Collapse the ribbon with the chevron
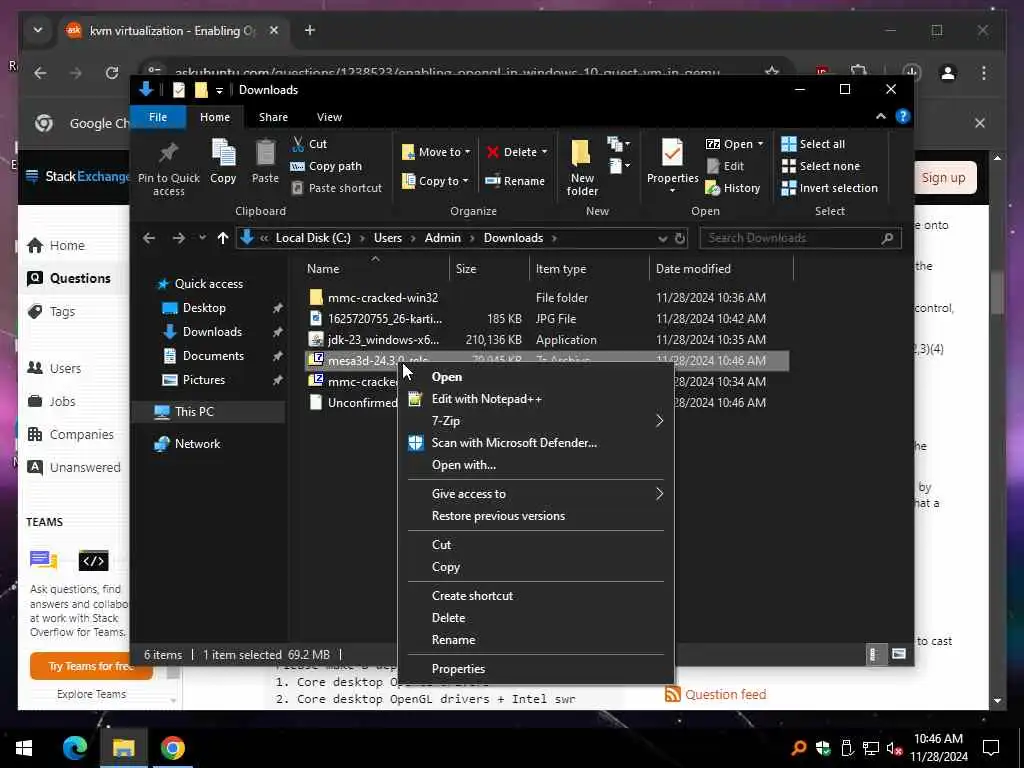 880,116
